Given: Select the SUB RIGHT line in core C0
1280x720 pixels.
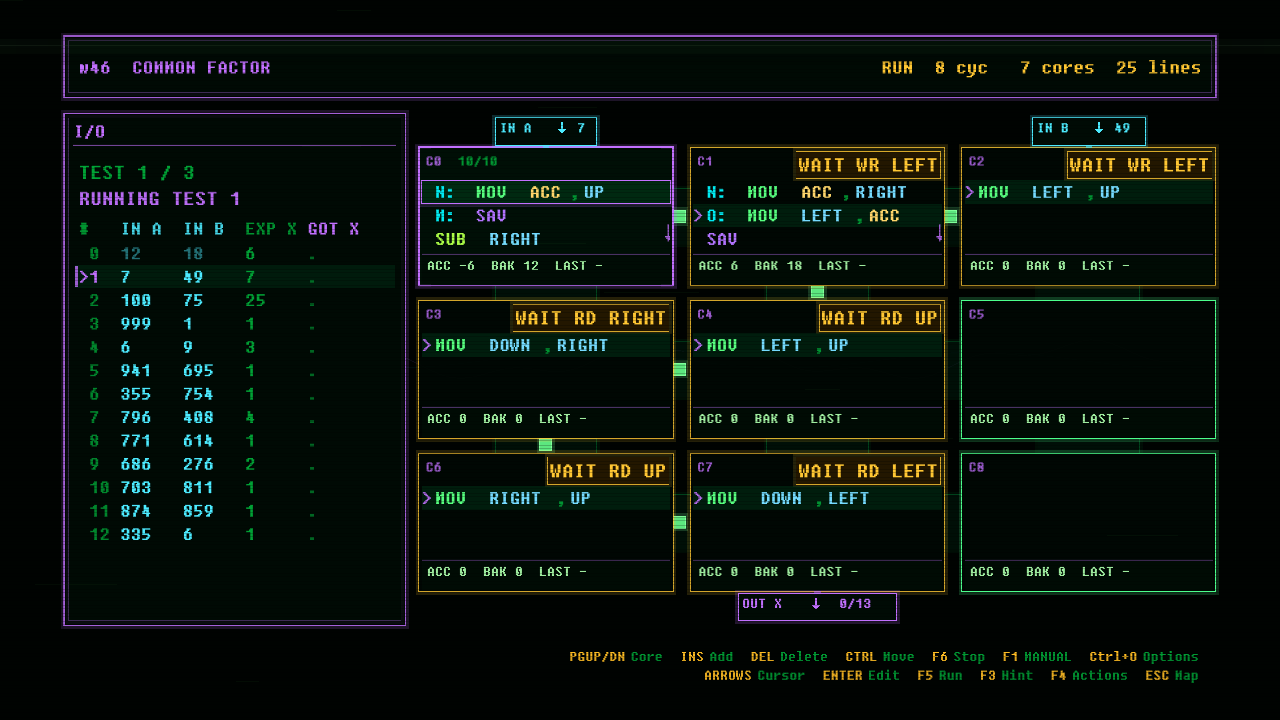Looking at the screenshot, I should point(546,239).
